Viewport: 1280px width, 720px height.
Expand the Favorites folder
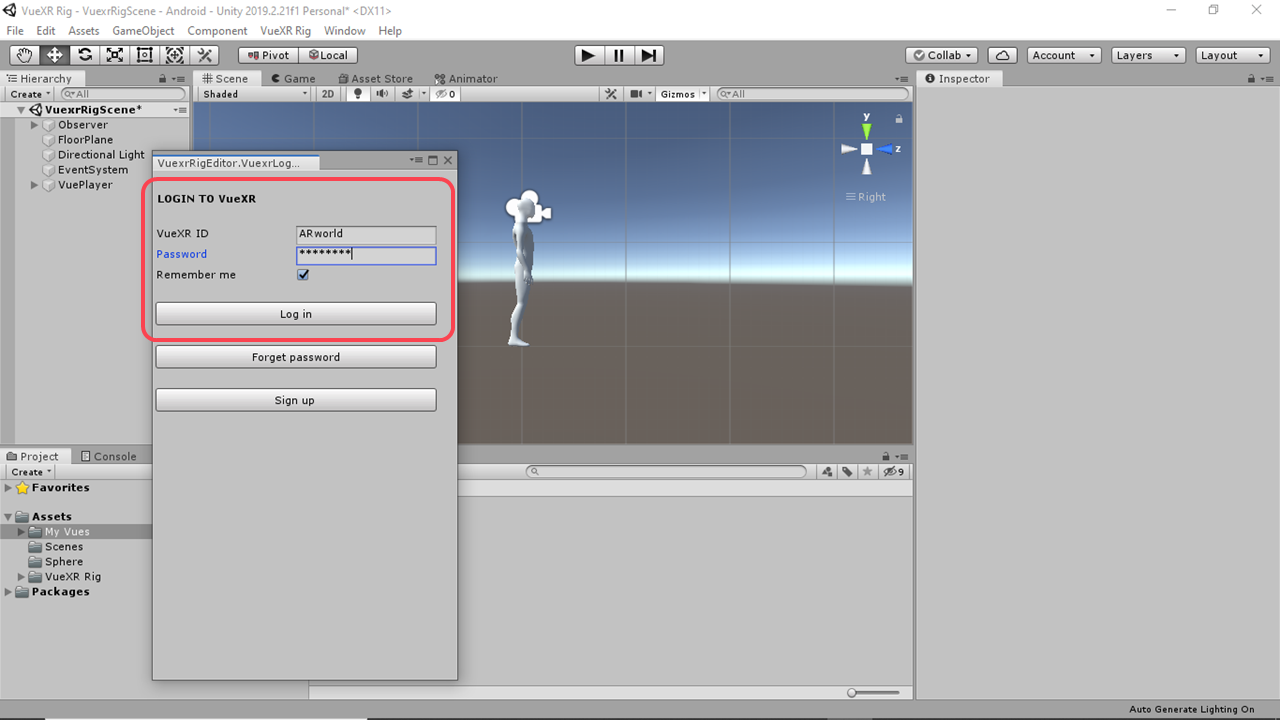9,488
